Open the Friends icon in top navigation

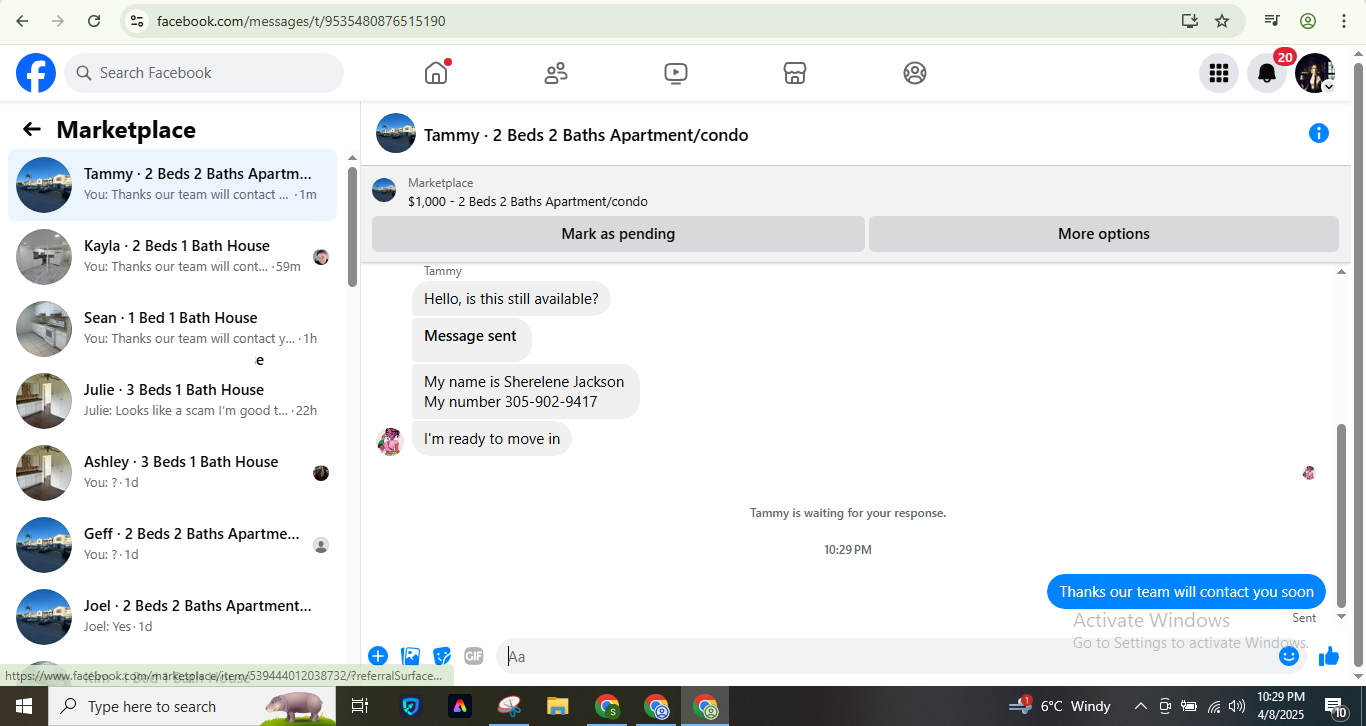tap(556, 73)
